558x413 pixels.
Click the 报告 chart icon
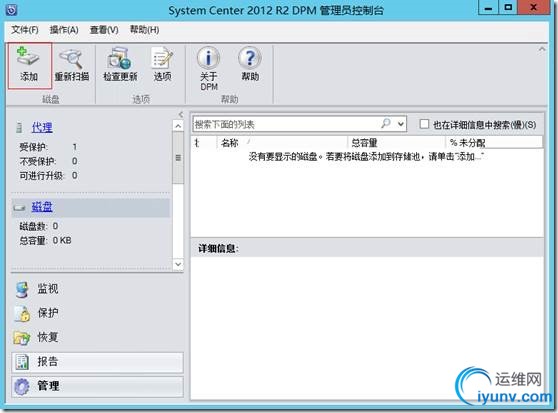(22, 362)
